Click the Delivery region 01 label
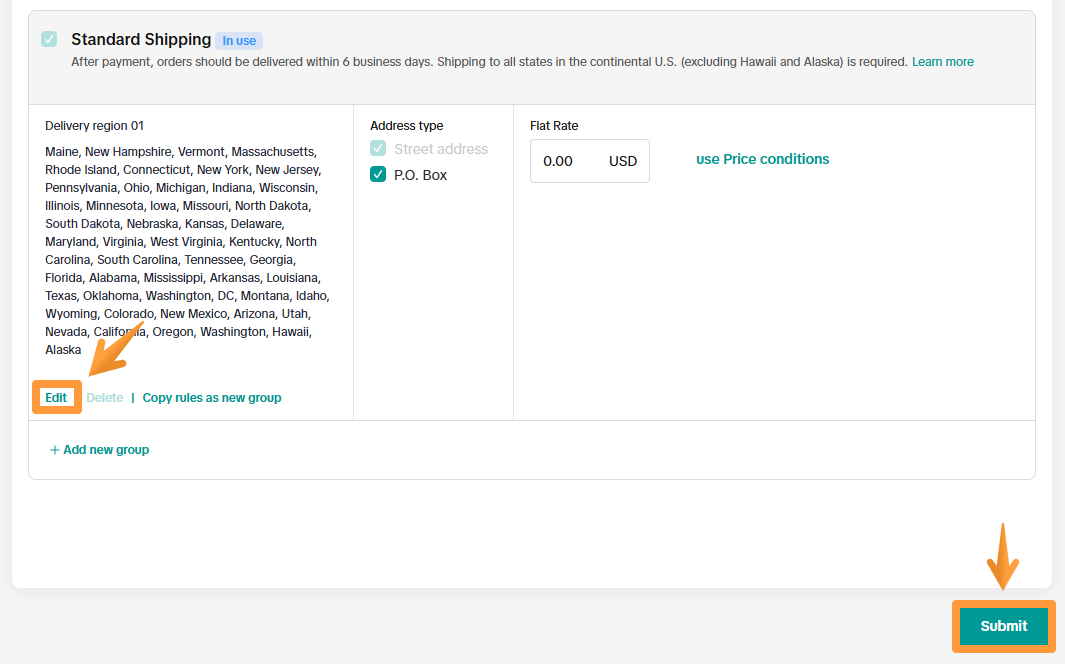The width and height of the screenshot is (1065, 664). [x=94, y=126]
